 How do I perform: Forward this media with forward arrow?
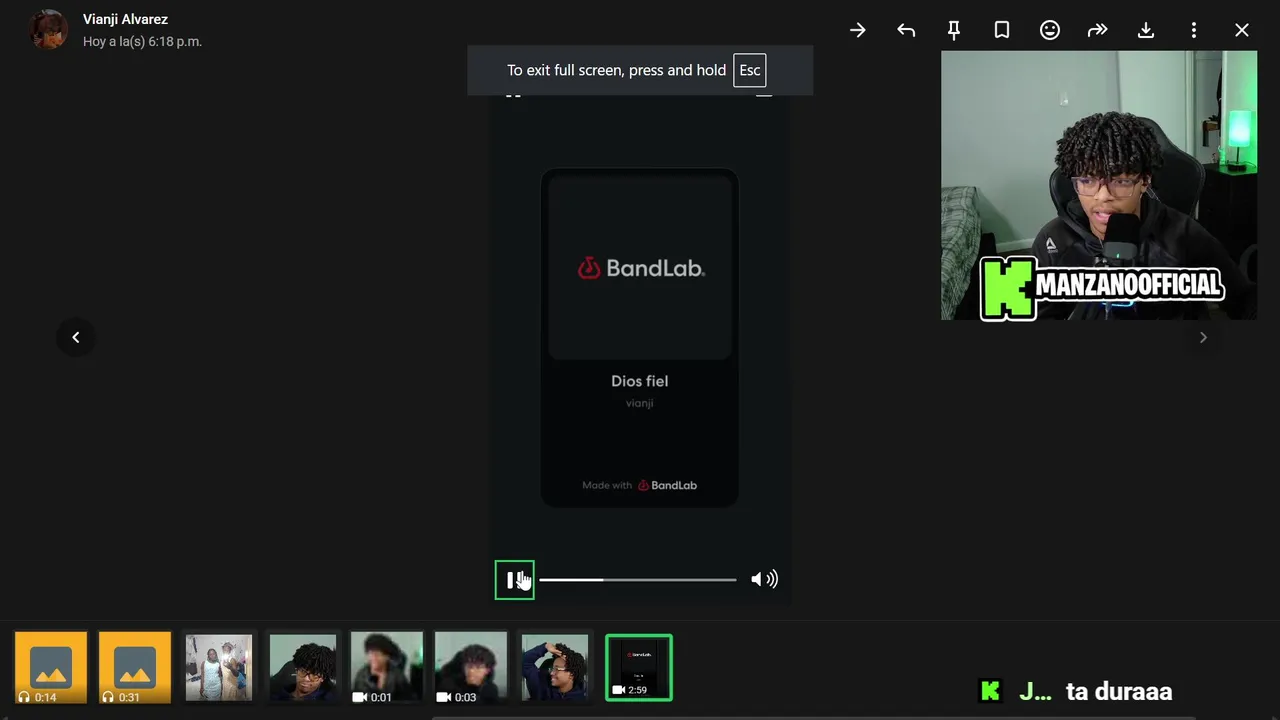(x=1098, y=30)
